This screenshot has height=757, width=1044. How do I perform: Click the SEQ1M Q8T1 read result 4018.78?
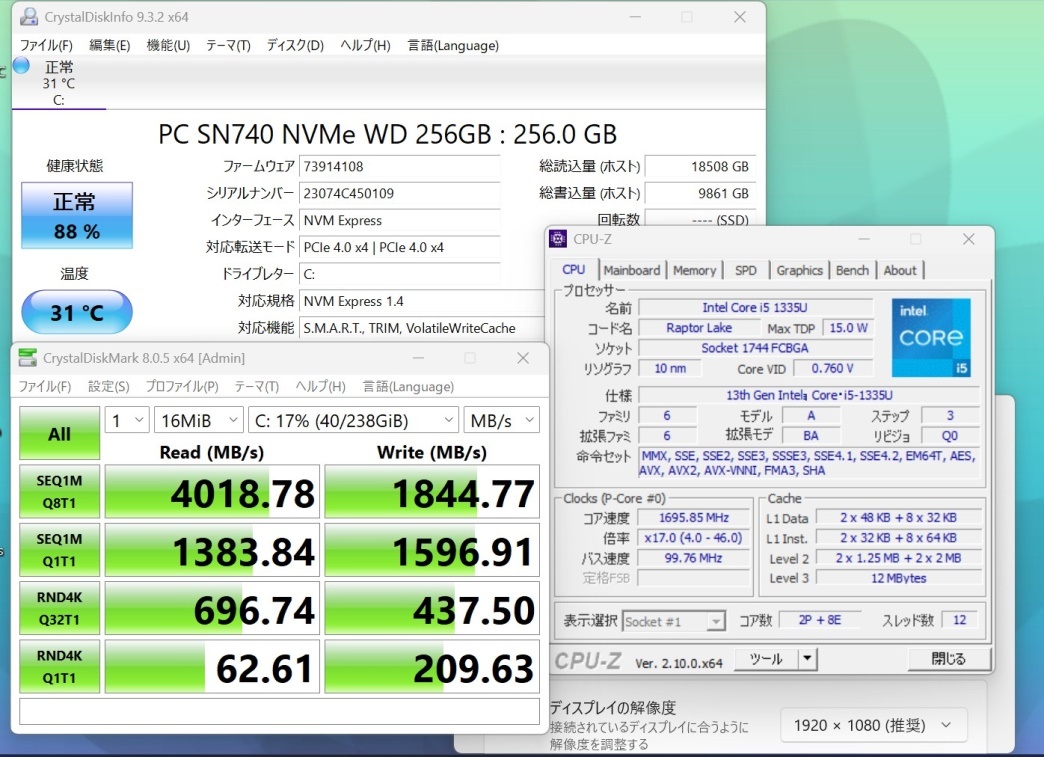tap(212, 492)
